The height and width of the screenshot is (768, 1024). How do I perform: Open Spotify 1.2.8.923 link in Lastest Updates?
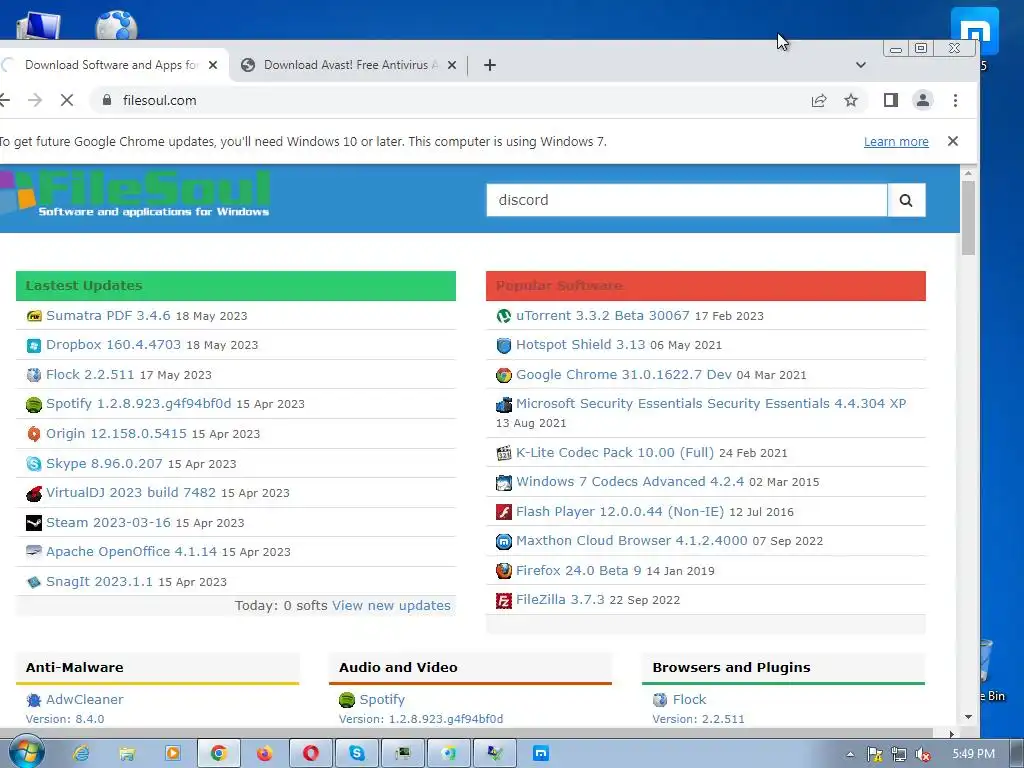(138, 404)
